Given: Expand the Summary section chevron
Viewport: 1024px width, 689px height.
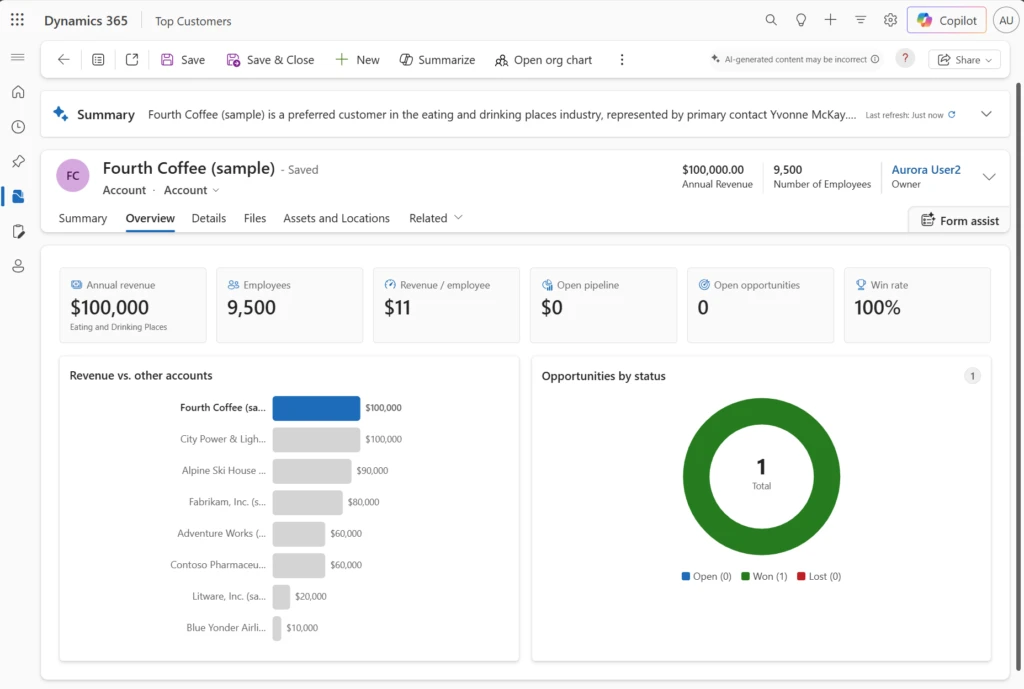Looking at the screenshot, I should [x=986, y=114].
